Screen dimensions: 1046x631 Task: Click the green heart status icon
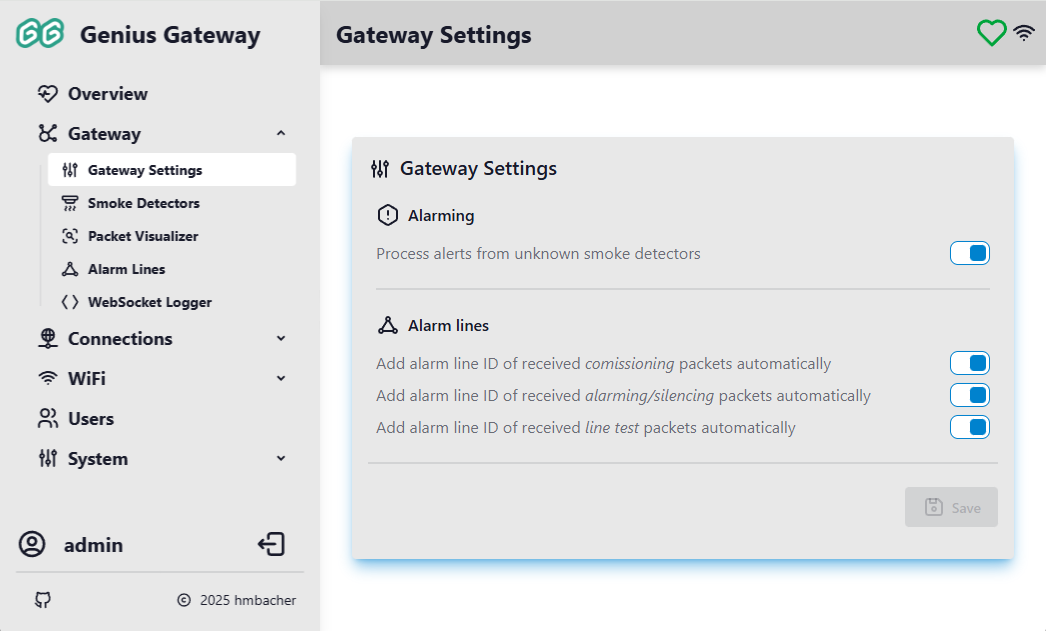(x=991, y=34)
